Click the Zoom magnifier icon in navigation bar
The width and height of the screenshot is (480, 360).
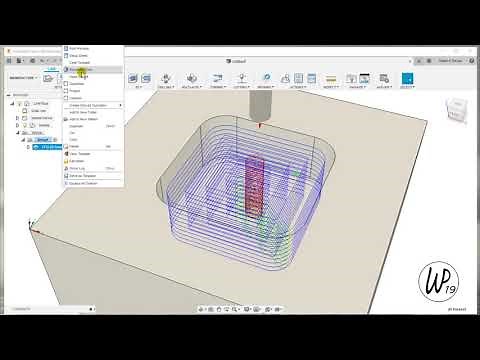click(x=235, y=309)
